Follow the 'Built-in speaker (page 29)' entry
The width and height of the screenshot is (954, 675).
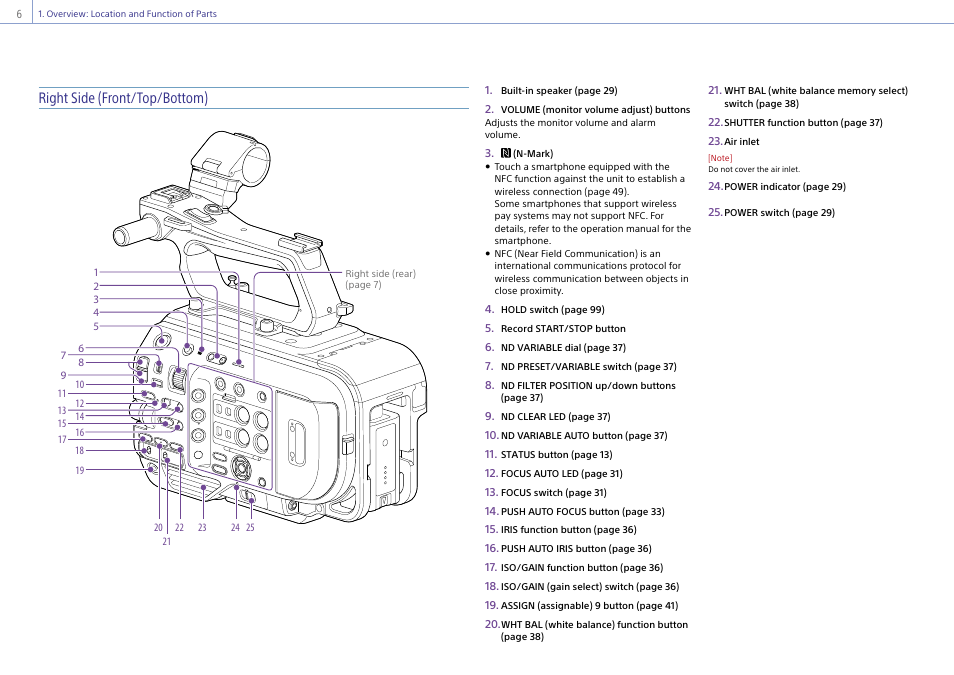tap(559, 91)
